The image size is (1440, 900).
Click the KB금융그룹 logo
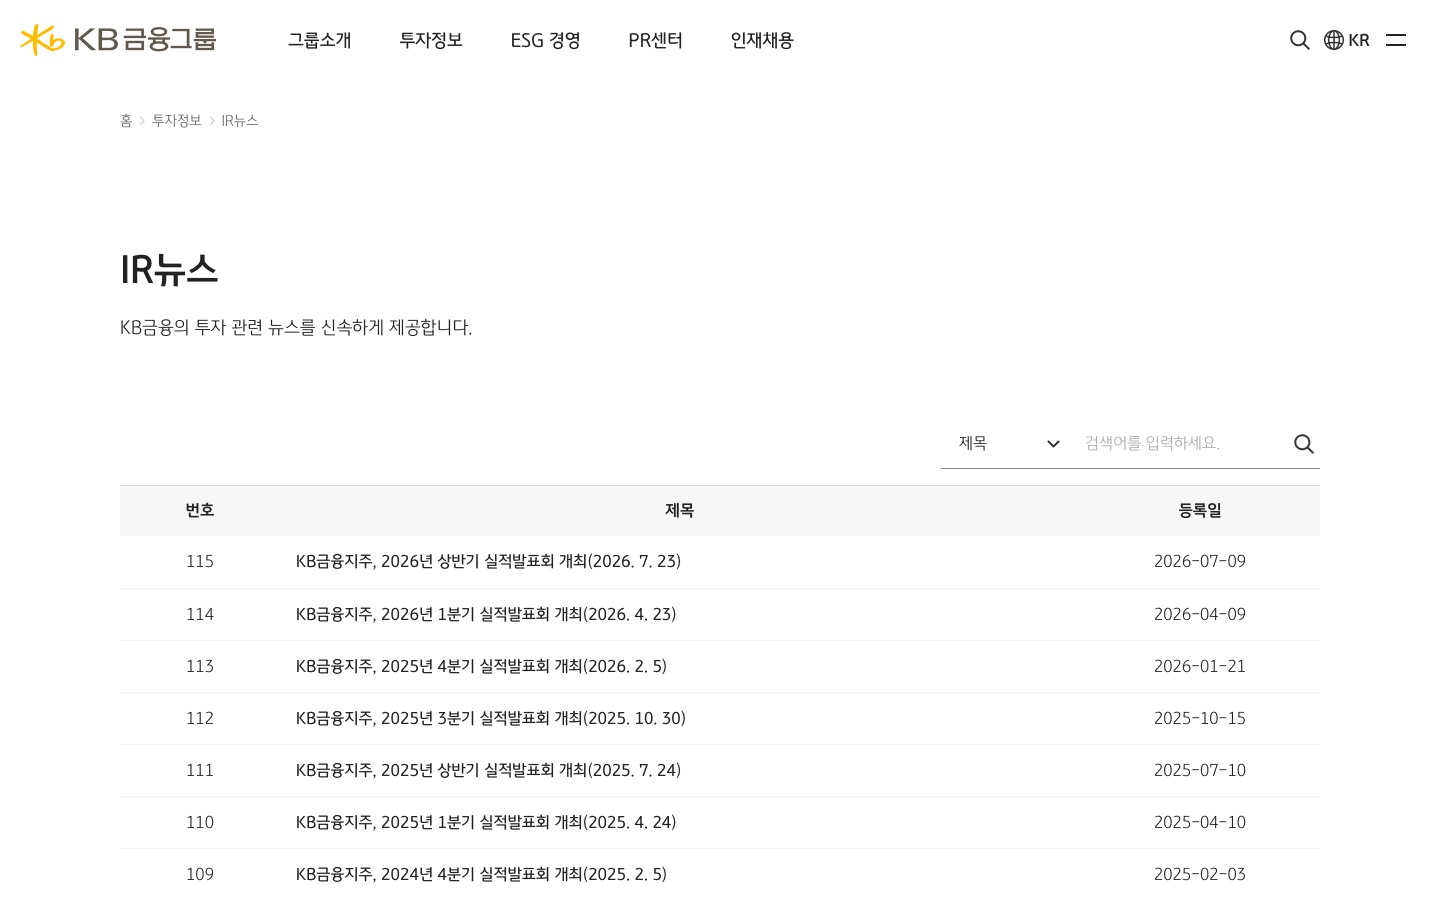118,40
